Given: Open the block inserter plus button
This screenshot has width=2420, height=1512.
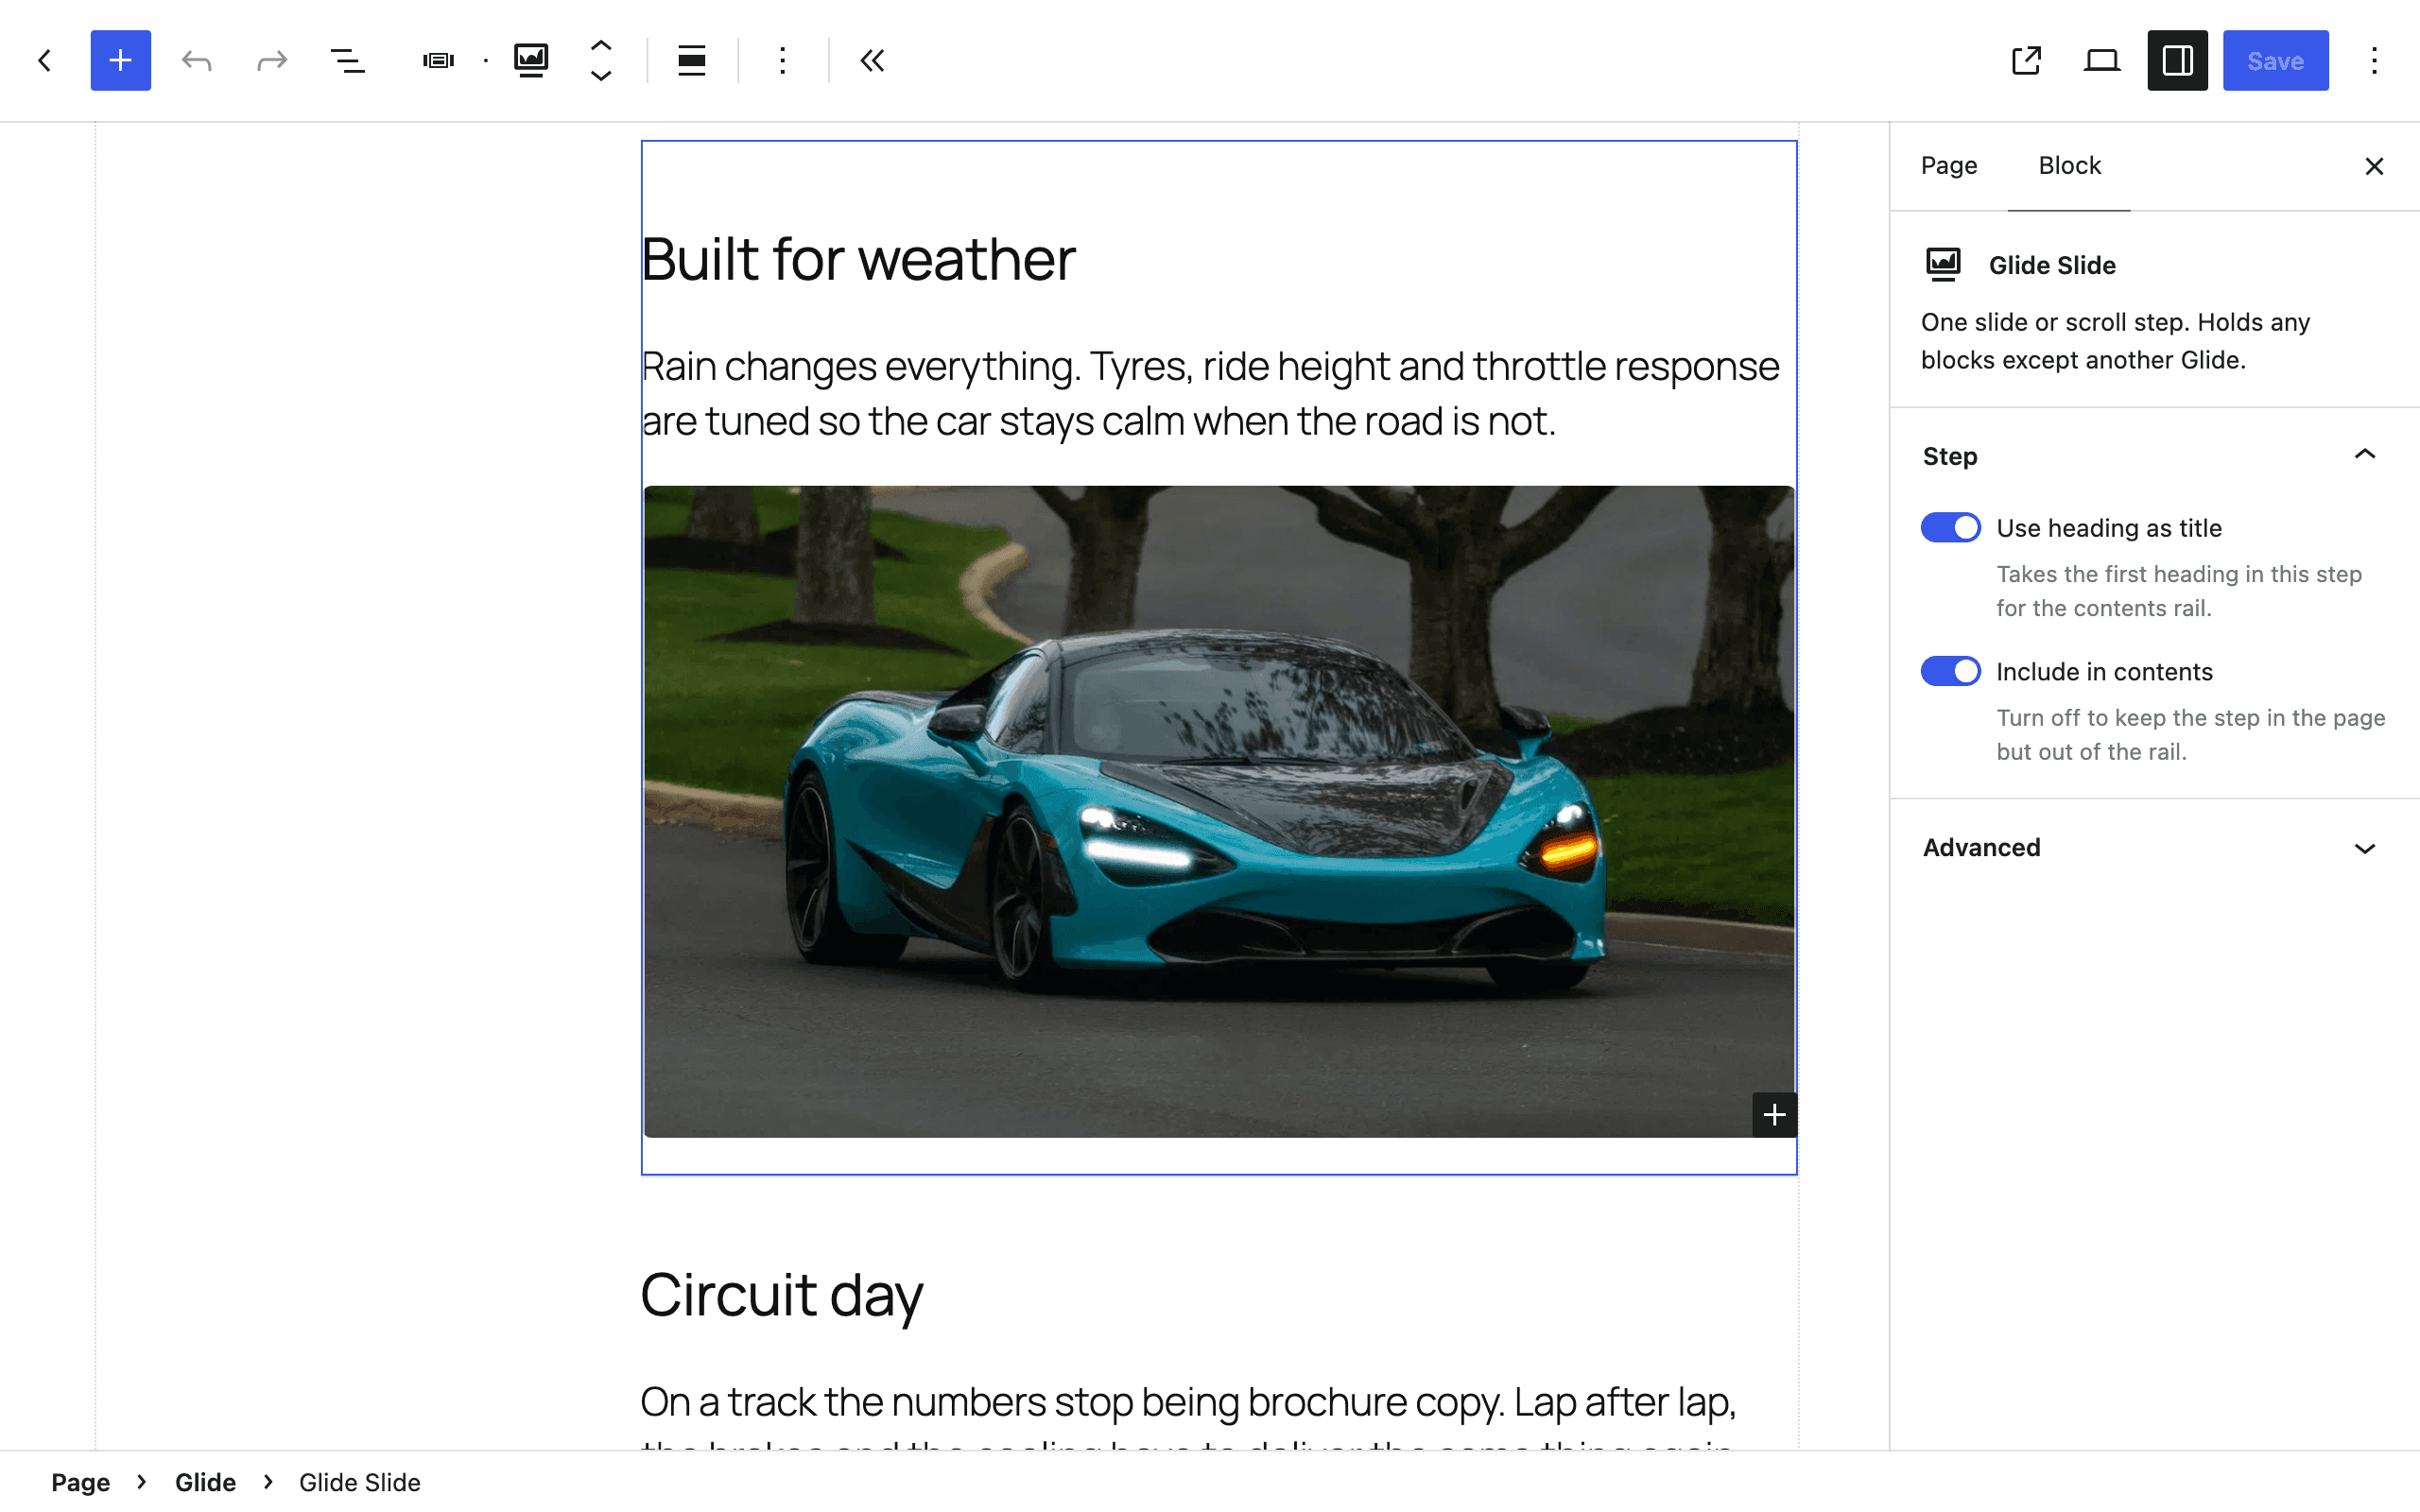Looking at the screenshot, I should tap(120, 60).
